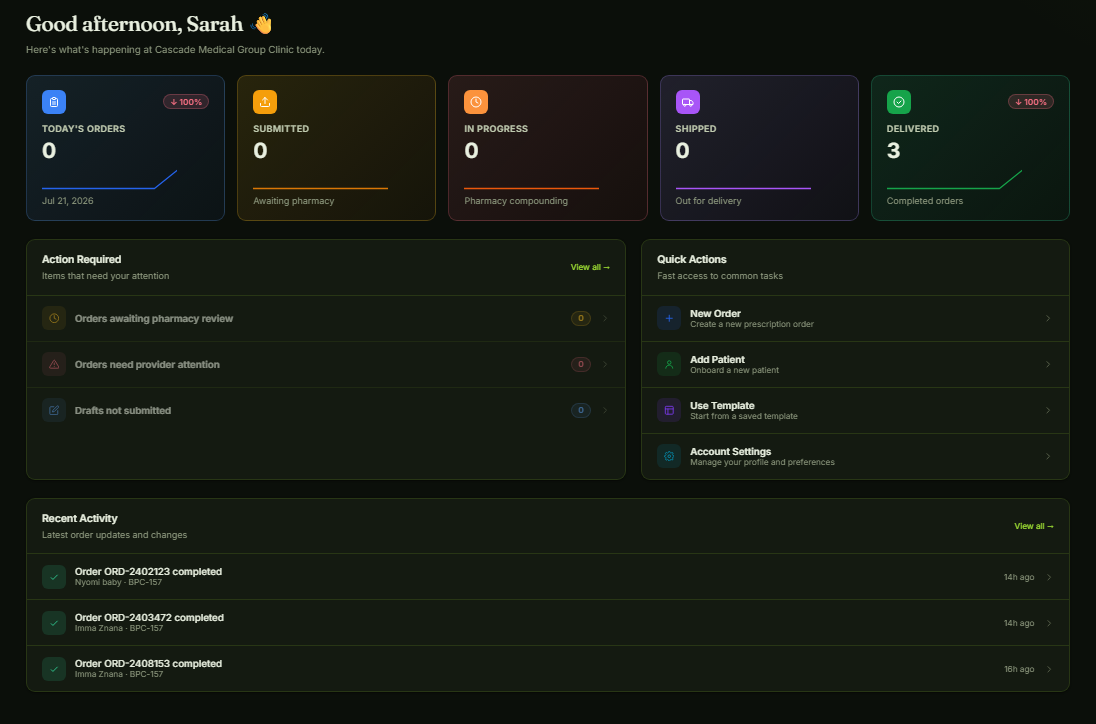Click 'Awaiting pharmacy' caption

tap(294, 201)
